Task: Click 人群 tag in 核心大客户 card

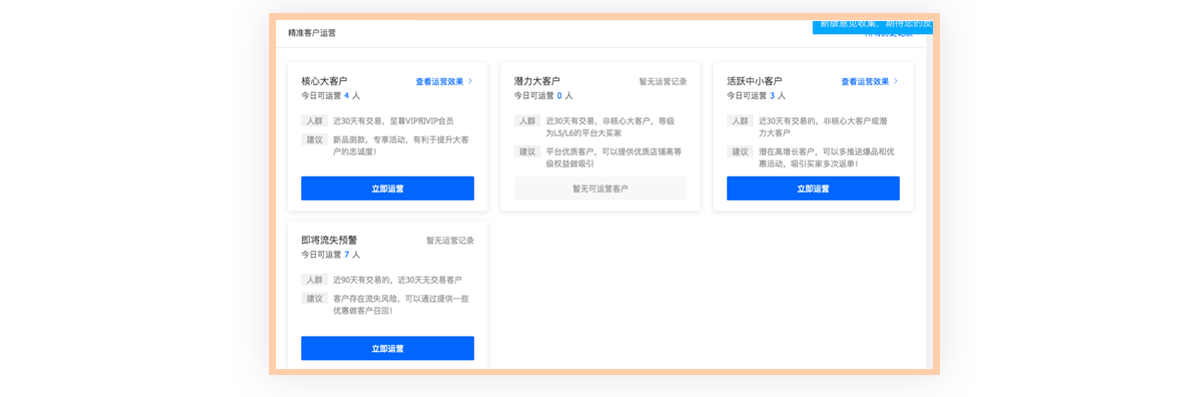Action: click(x=315, y=121)
